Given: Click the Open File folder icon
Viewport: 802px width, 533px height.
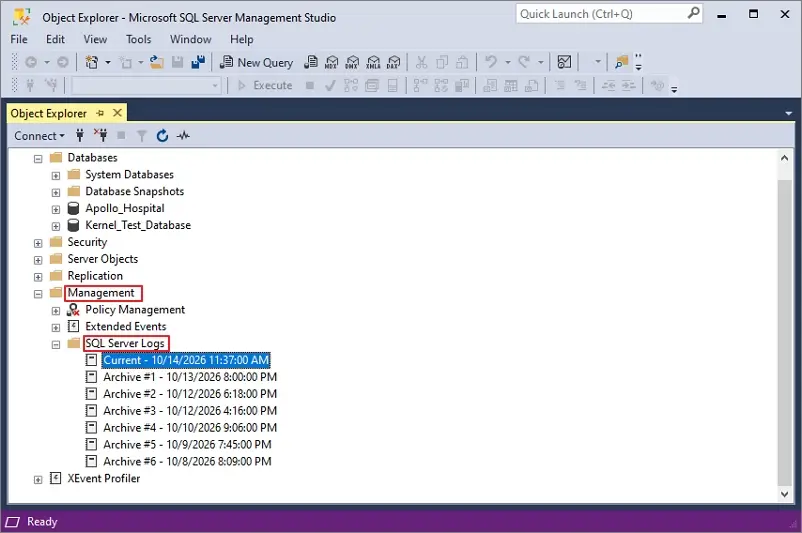Looking at the screenshot, I should pos(157,62).
